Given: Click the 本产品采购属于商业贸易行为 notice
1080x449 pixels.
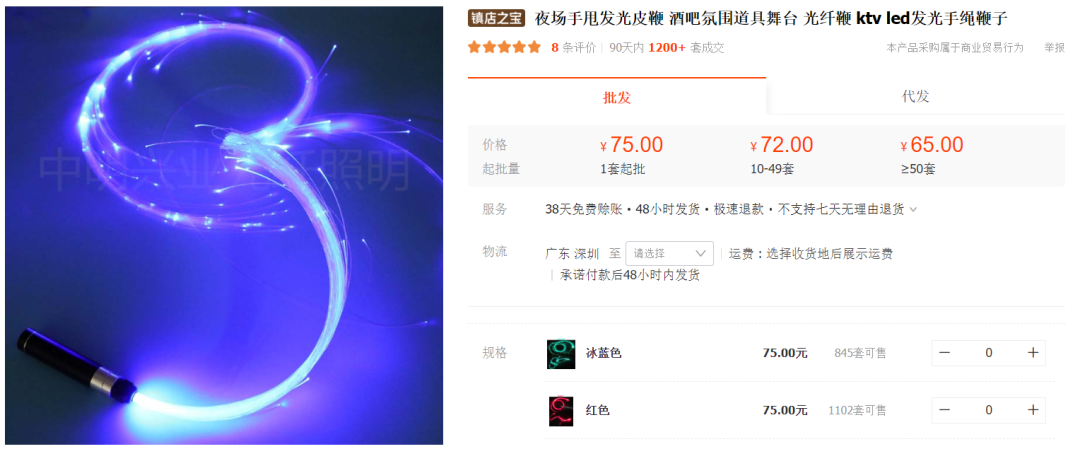Looking at the screenshot, I should pyautogui.click(x=955, y=48).
